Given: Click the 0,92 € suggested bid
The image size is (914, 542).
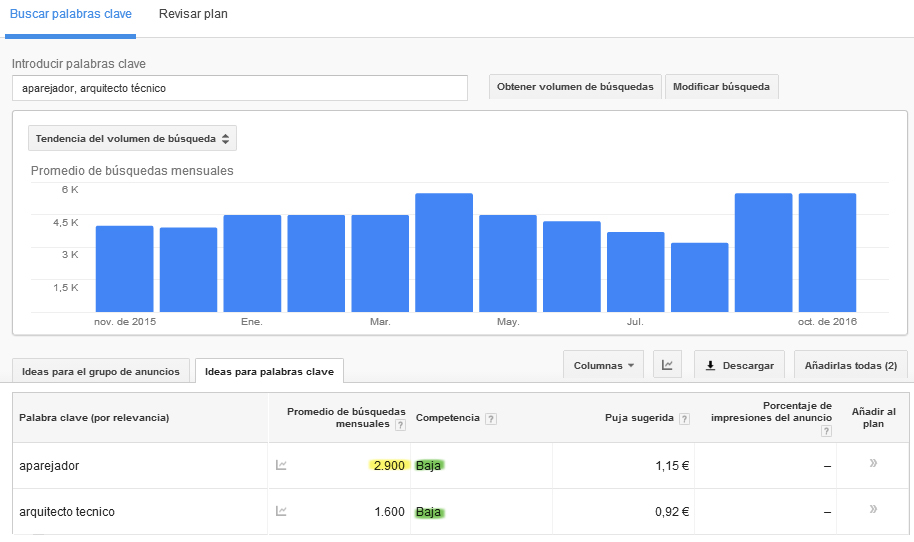Looking at the screenshot, I should pyautogui.click(x=672, y=512).
